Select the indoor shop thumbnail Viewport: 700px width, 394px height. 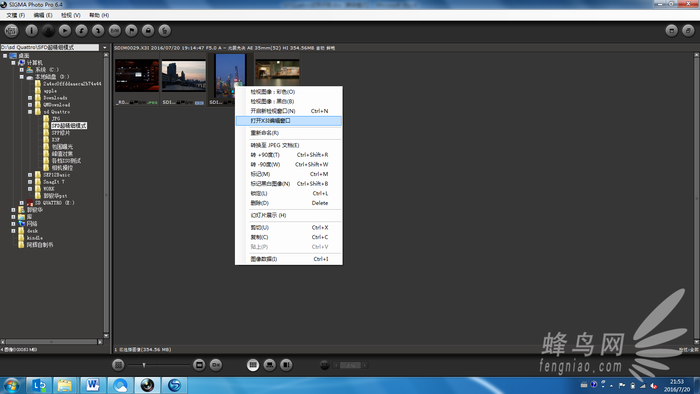point(277,73)
